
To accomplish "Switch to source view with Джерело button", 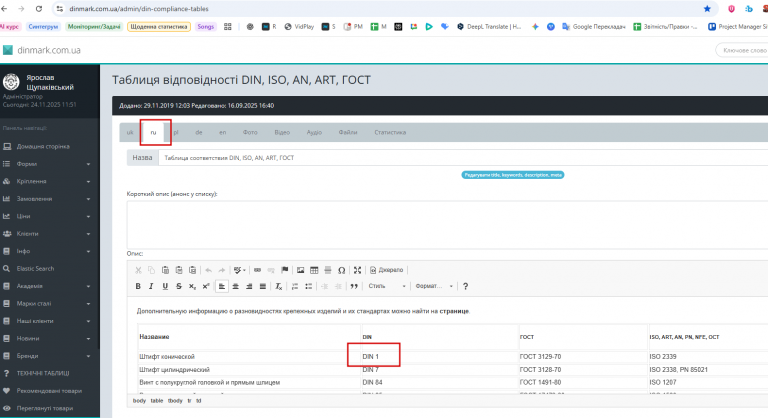I will click(x=386, y=270).
